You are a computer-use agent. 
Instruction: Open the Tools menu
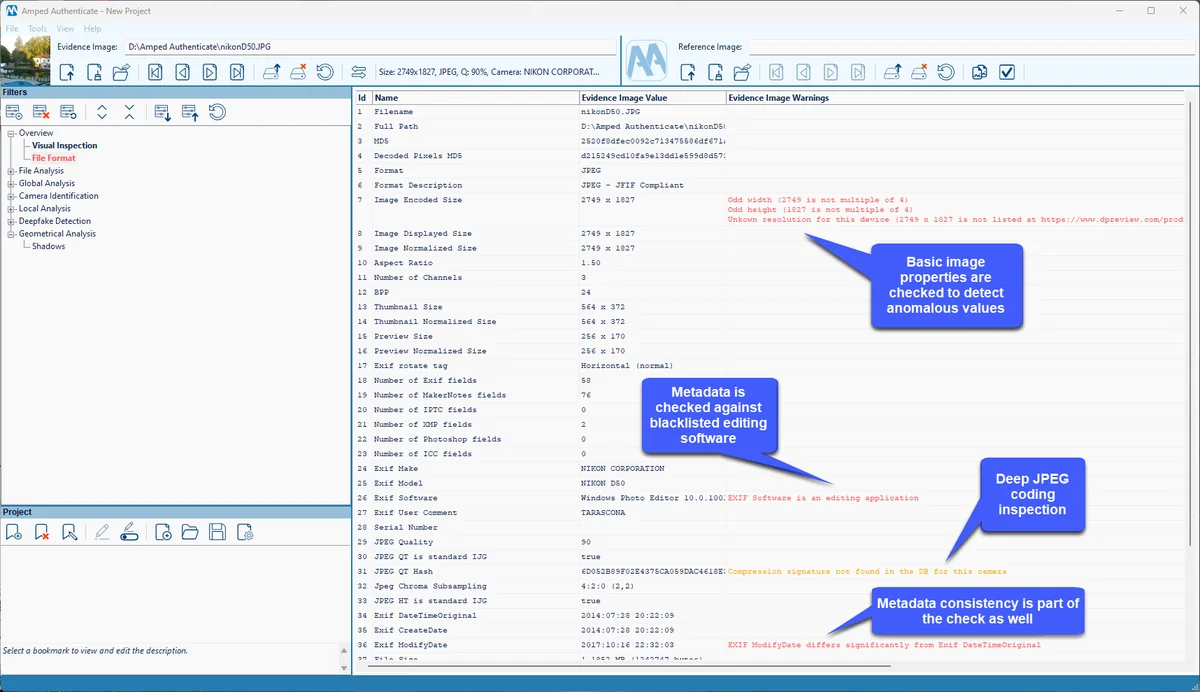[37, 29]
